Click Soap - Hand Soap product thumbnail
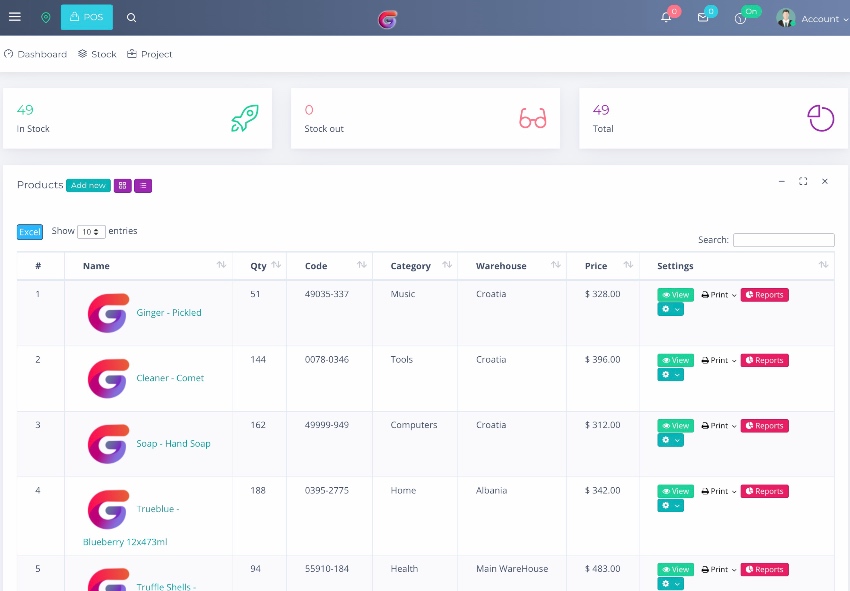The image size is (850, 591). 108,444
